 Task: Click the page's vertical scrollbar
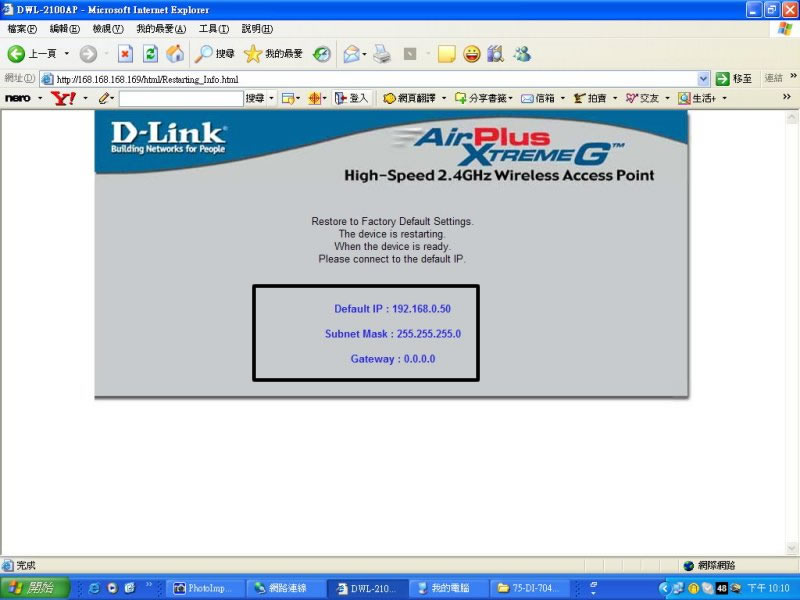[791, 333]
